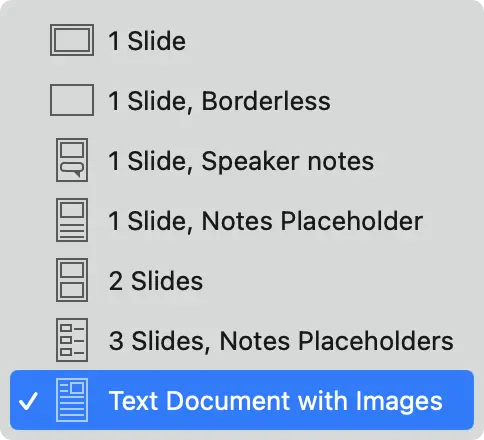Viewport: 484px width, 440px height.
Task: Click the checkmark beside Text Document with Images
Action: click(x=28, y=401)
